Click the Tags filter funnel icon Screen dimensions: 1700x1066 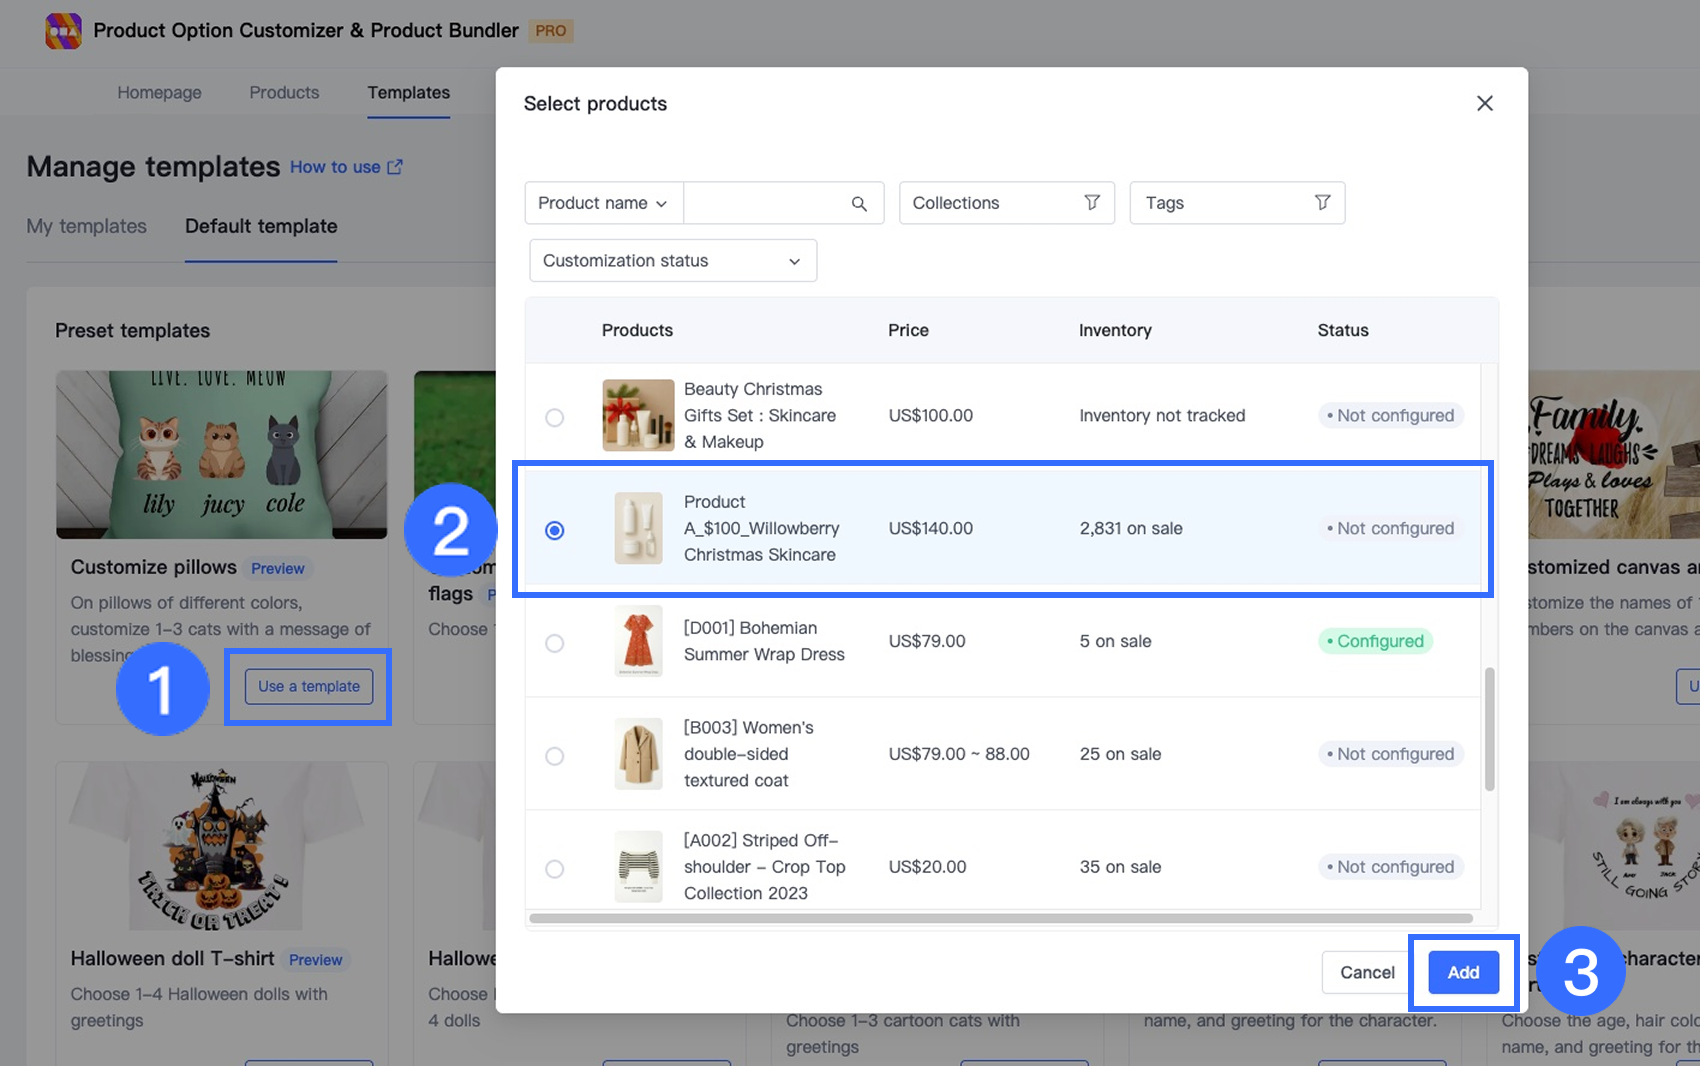(x=1322, y=203)
